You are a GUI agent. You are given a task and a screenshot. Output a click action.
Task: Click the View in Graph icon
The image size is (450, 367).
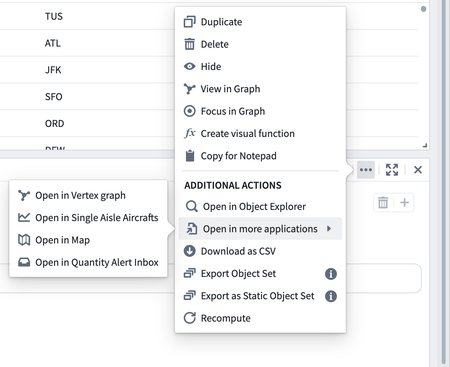[189, 89]
